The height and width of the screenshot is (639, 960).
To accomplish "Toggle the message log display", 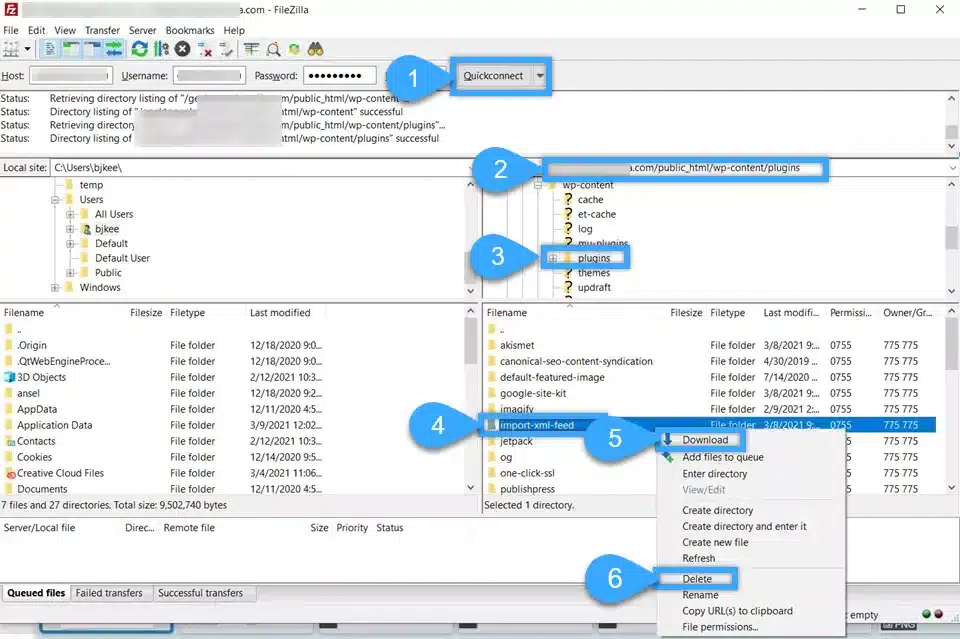I will [x=51, y=49].
